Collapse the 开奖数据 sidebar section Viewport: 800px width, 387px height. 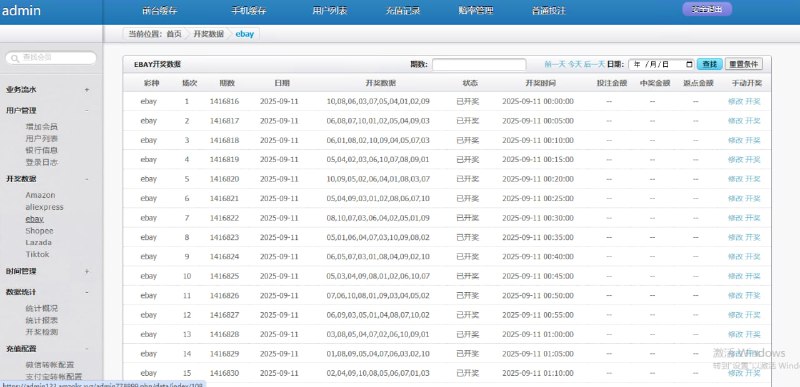[87, 179]
